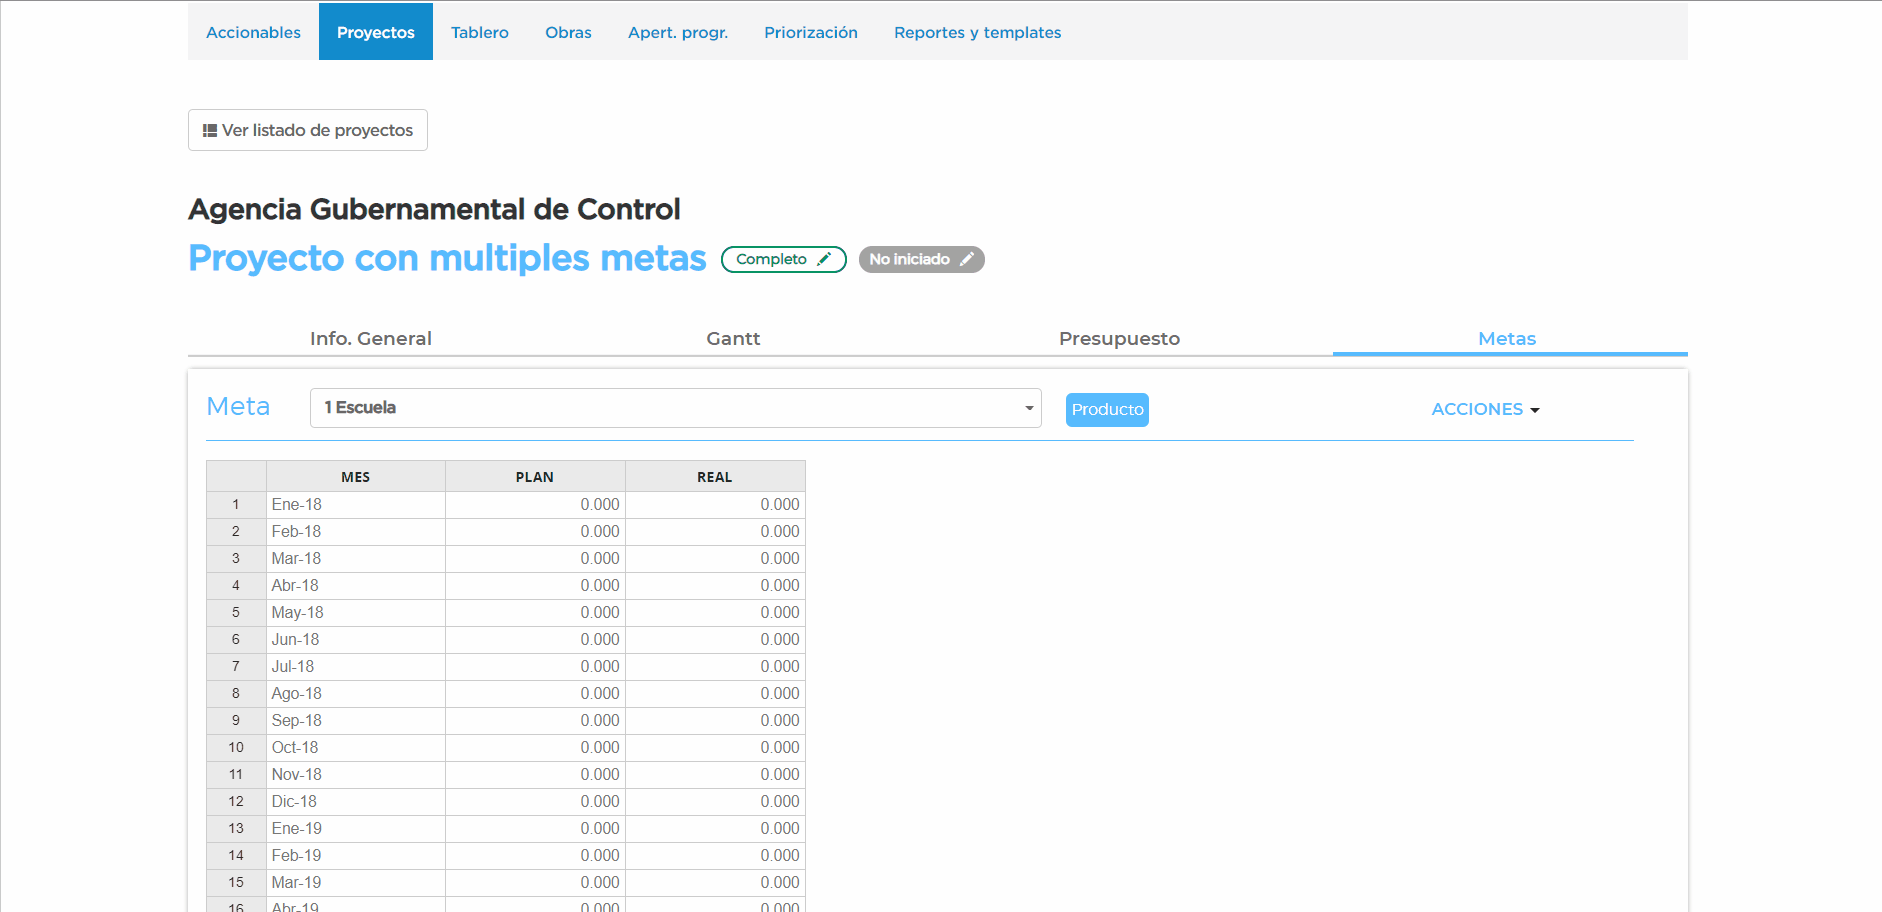Click the pencil icon on No iniciado badge

point(967,259)
